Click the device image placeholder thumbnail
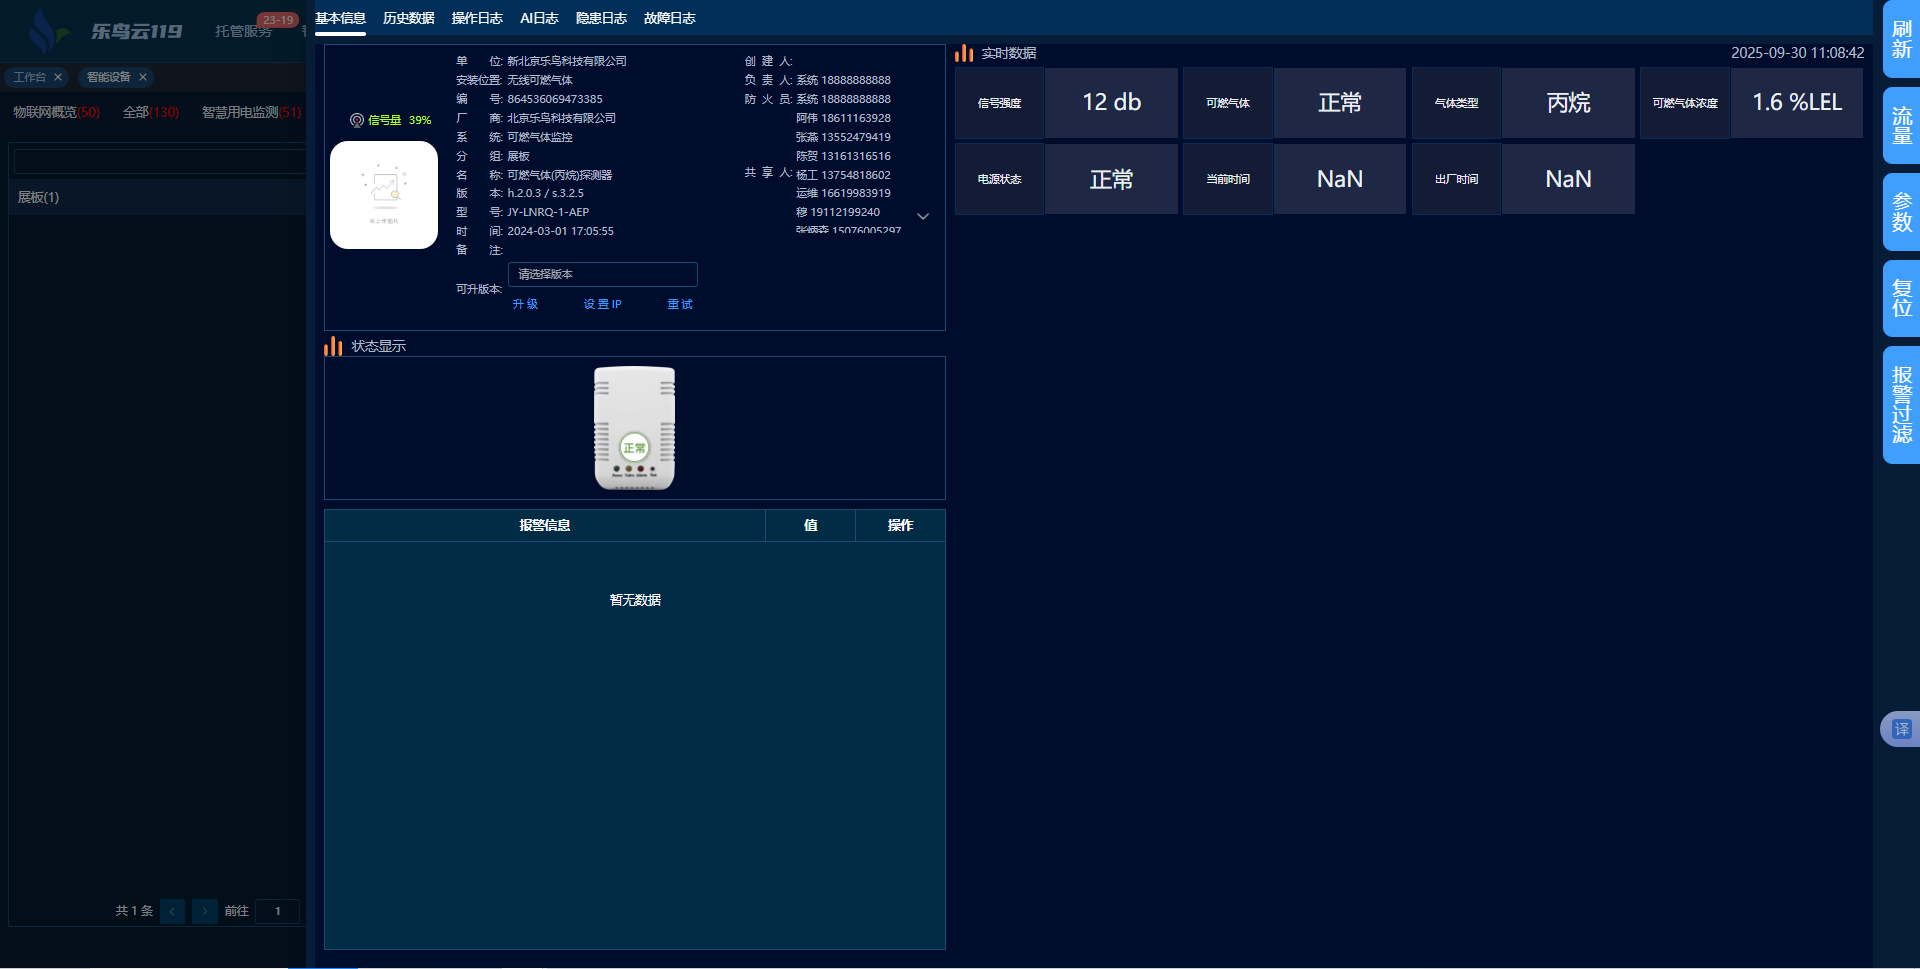1920x969 pixels. point(384,195)
